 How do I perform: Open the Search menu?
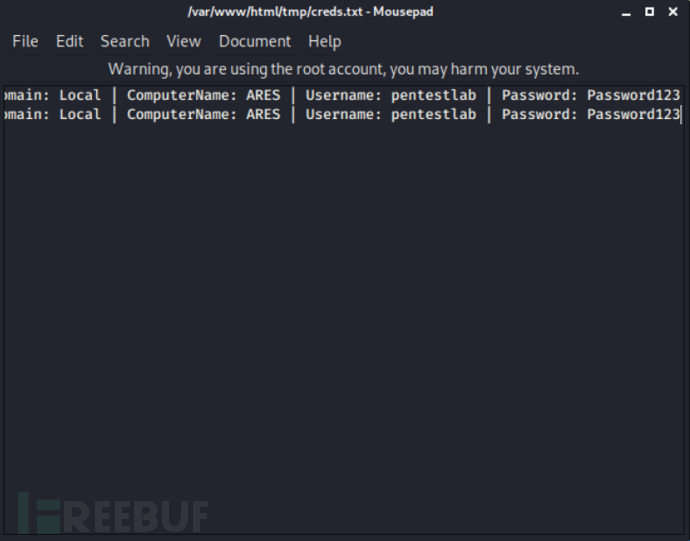coord(125,41)
